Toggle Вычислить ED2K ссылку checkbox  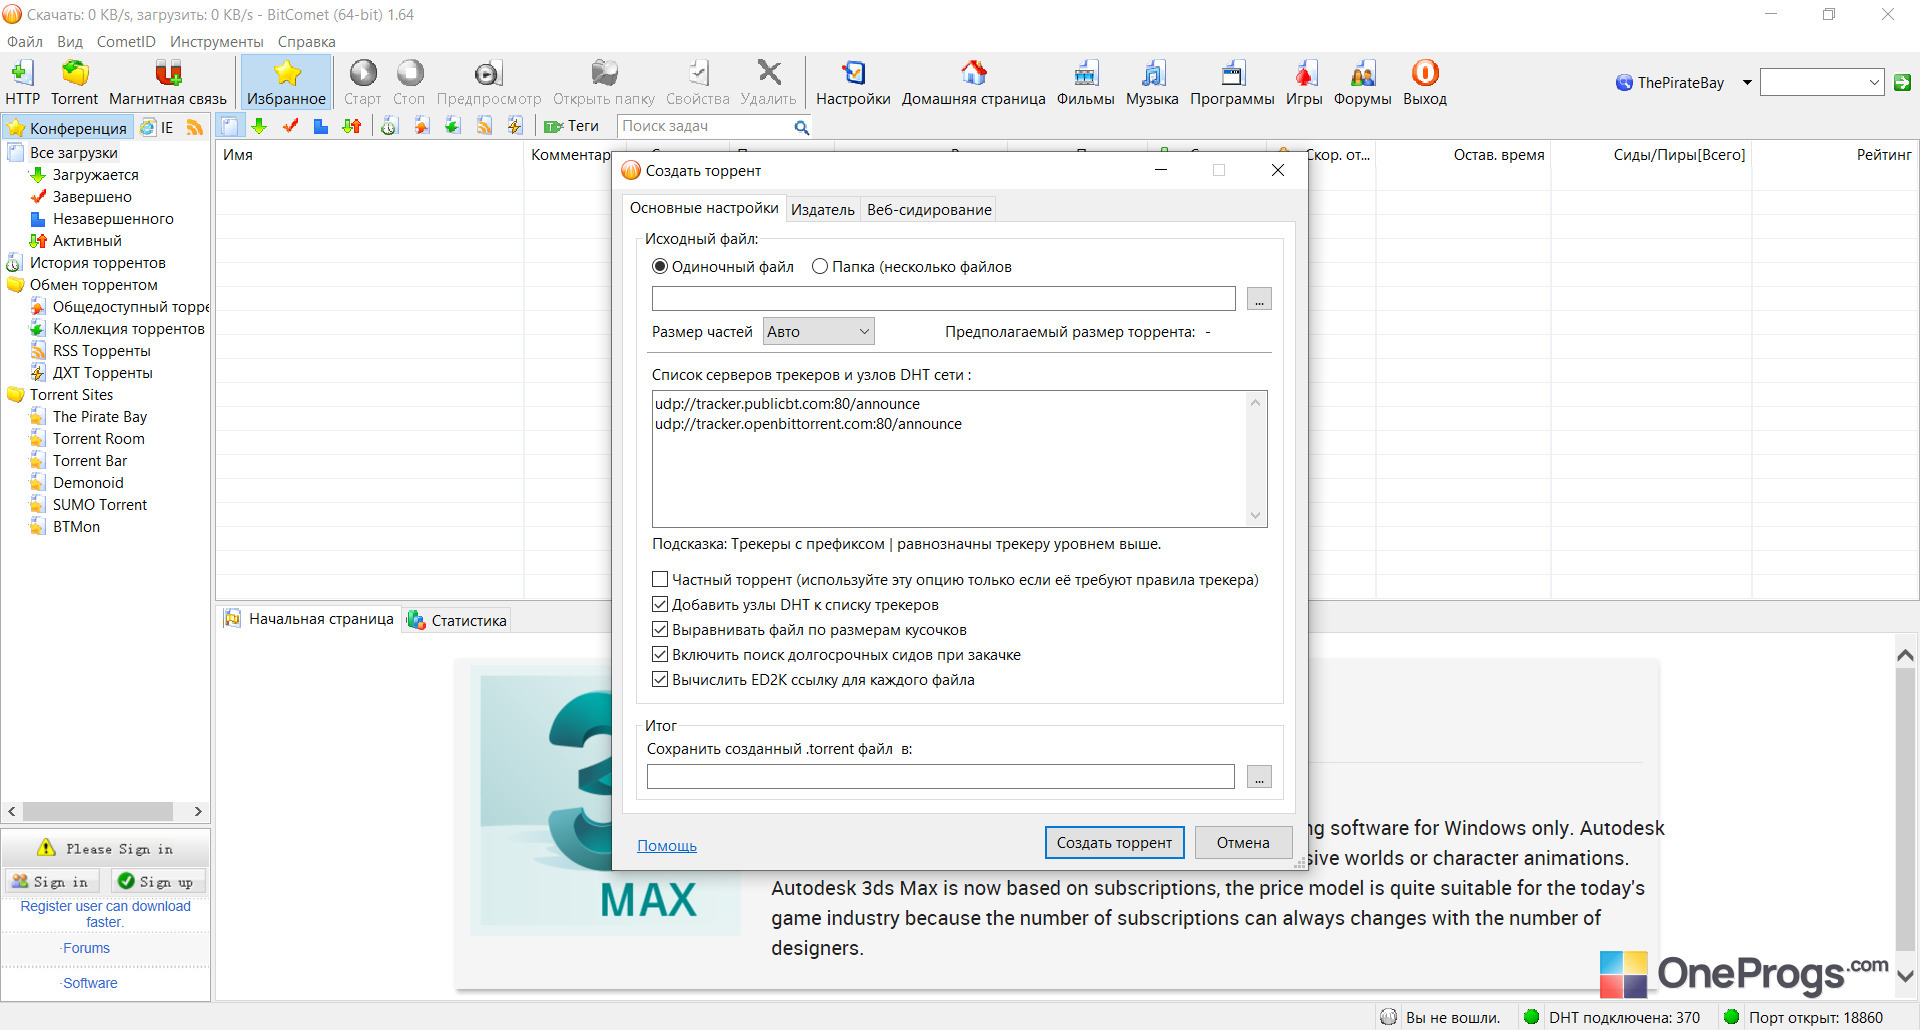click(660, 680)
